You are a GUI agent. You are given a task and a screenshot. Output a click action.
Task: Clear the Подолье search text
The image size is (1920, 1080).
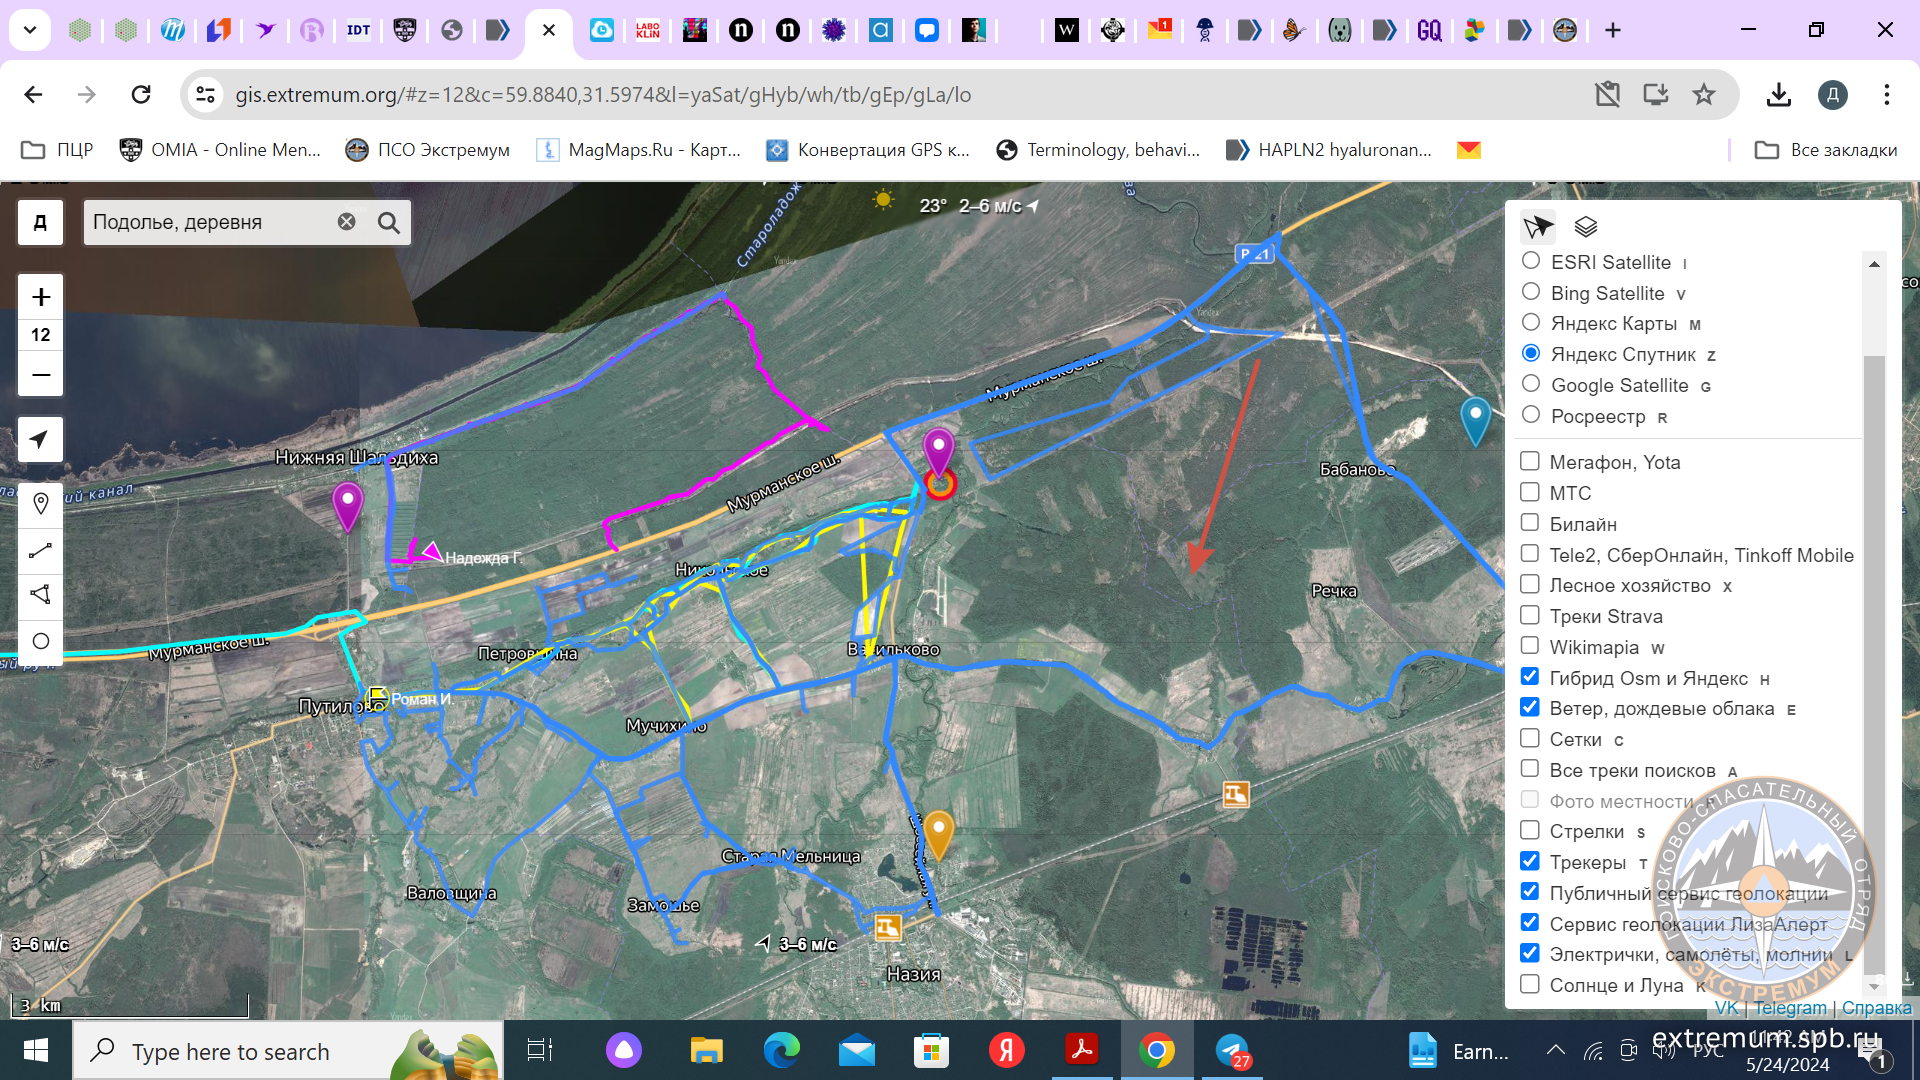(346, 222)
